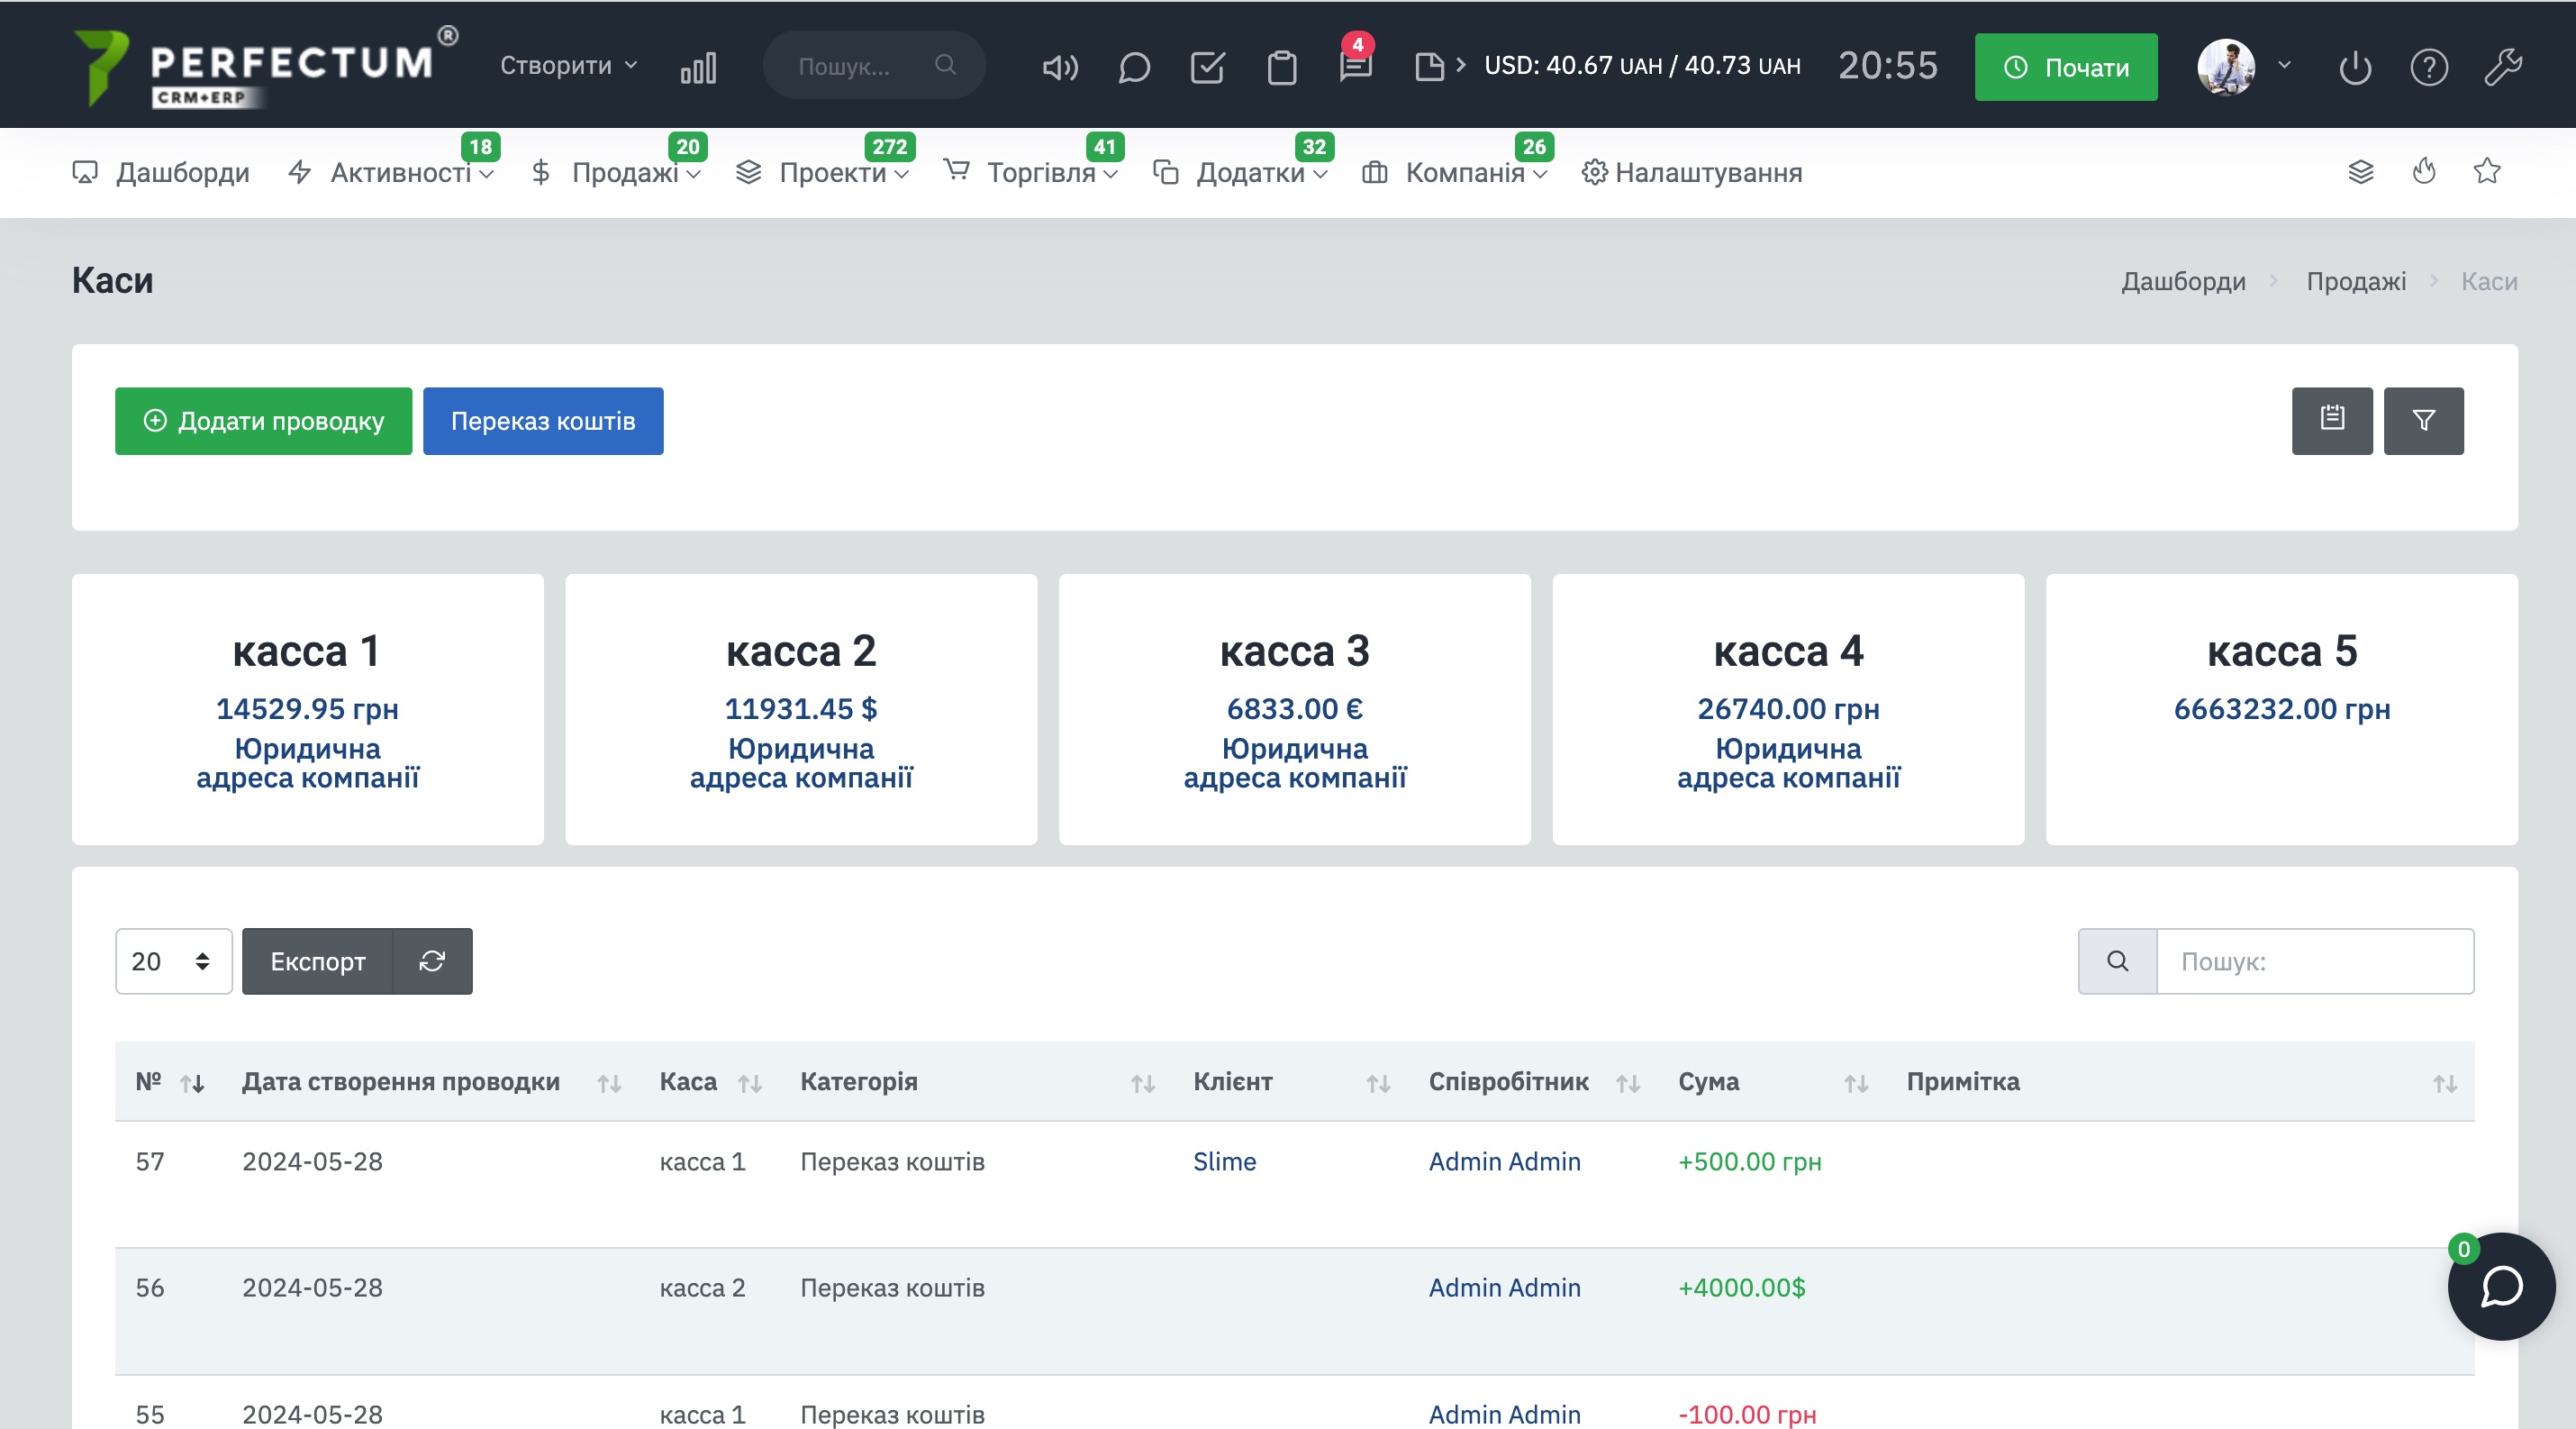Expand the Торгівля menu
Screen dimensions: 2576x1429
(1031, 172)
